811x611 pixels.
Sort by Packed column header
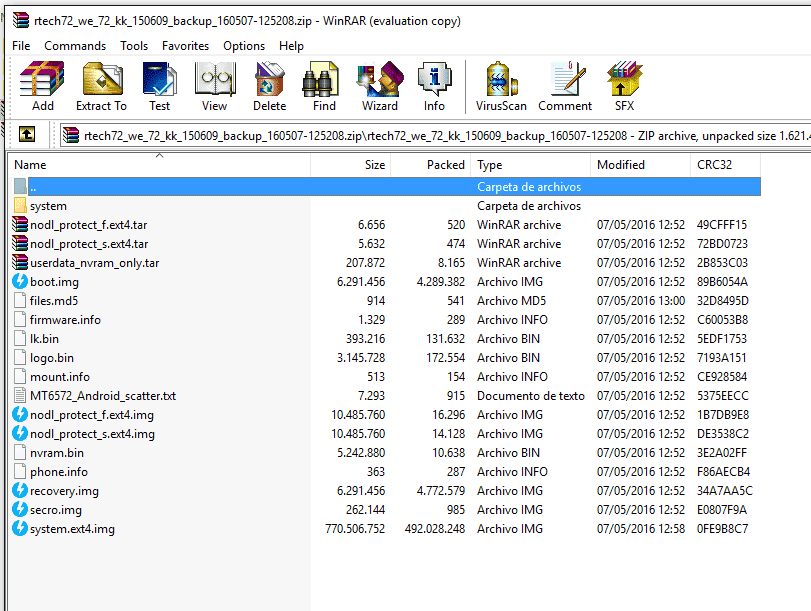coord(431,165)
